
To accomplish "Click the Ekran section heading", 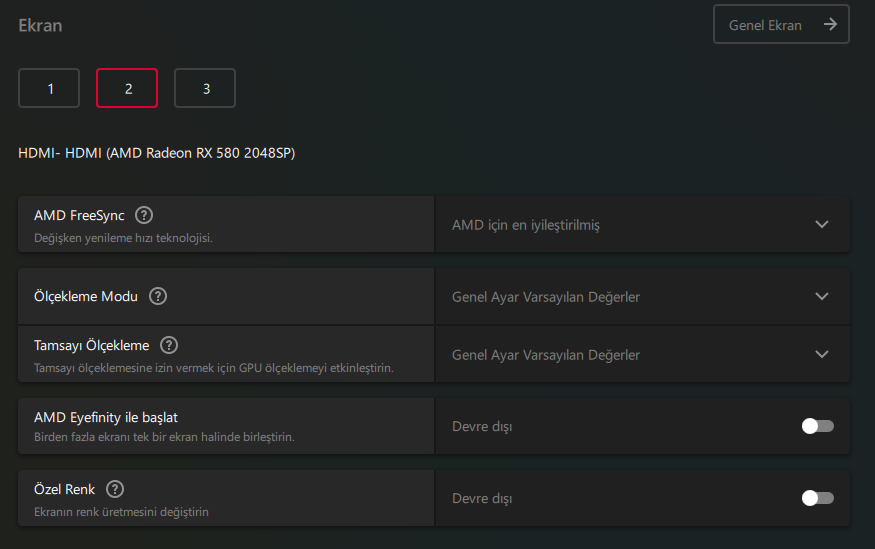I will pyautogui.click(x=40, y=25).
